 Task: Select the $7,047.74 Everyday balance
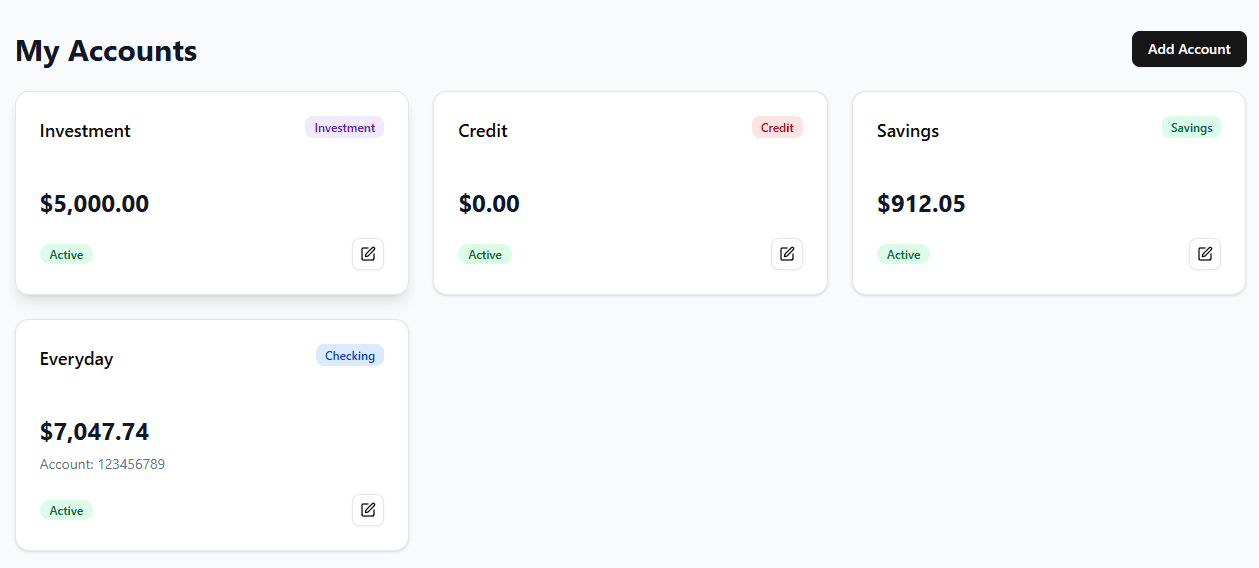[x=94, y=432]
